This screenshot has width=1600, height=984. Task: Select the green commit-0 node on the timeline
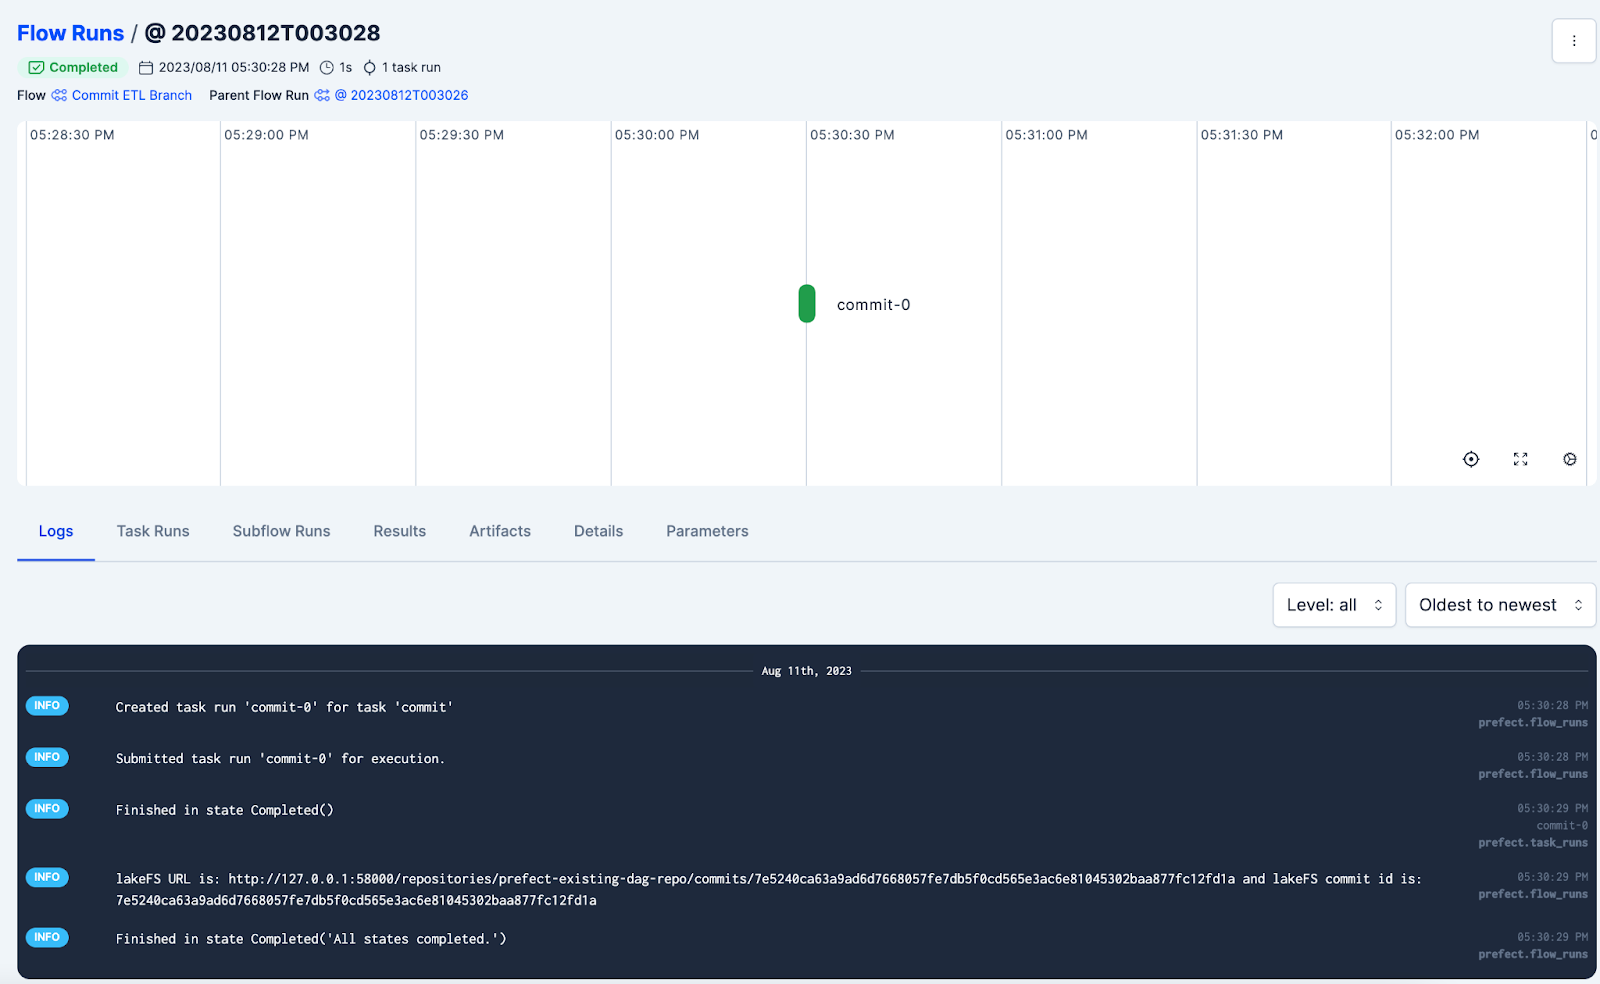click(807, 304)
